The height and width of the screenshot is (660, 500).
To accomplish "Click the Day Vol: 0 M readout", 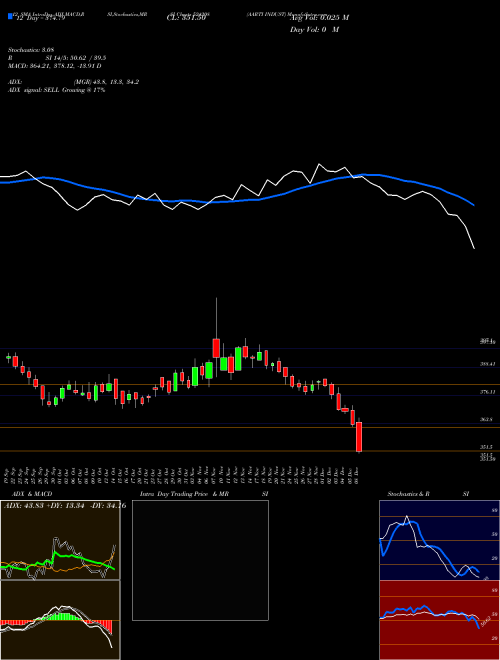I will 314,30.
